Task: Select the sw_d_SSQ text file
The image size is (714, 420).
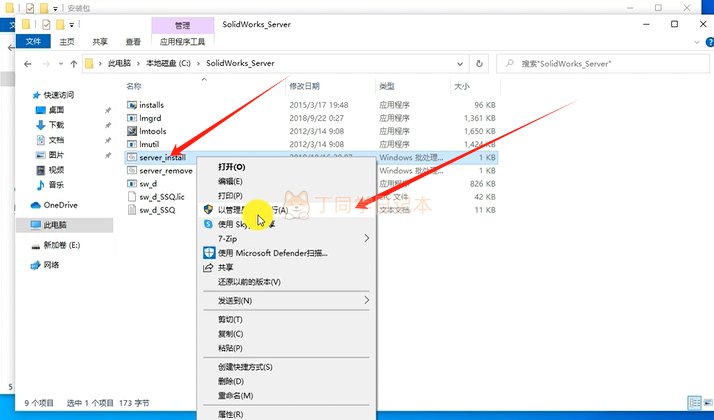Action: click(157, 210)
